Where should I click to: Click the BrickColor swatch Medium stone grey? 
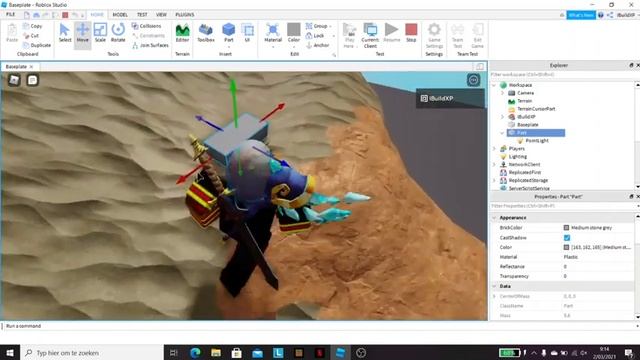click(566, 228)
